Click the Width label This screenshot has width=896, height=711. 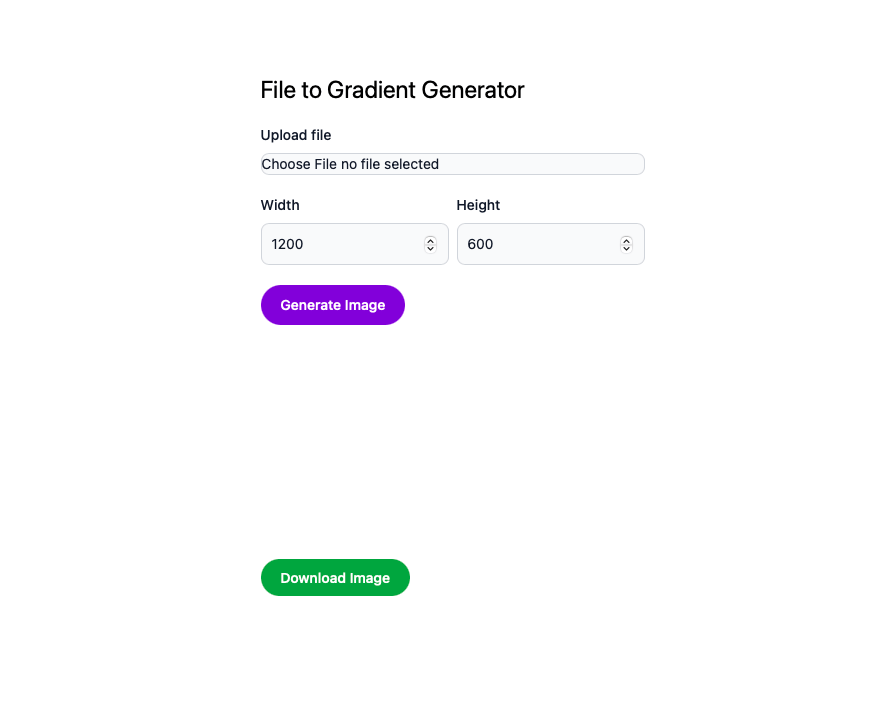(280, 205)
